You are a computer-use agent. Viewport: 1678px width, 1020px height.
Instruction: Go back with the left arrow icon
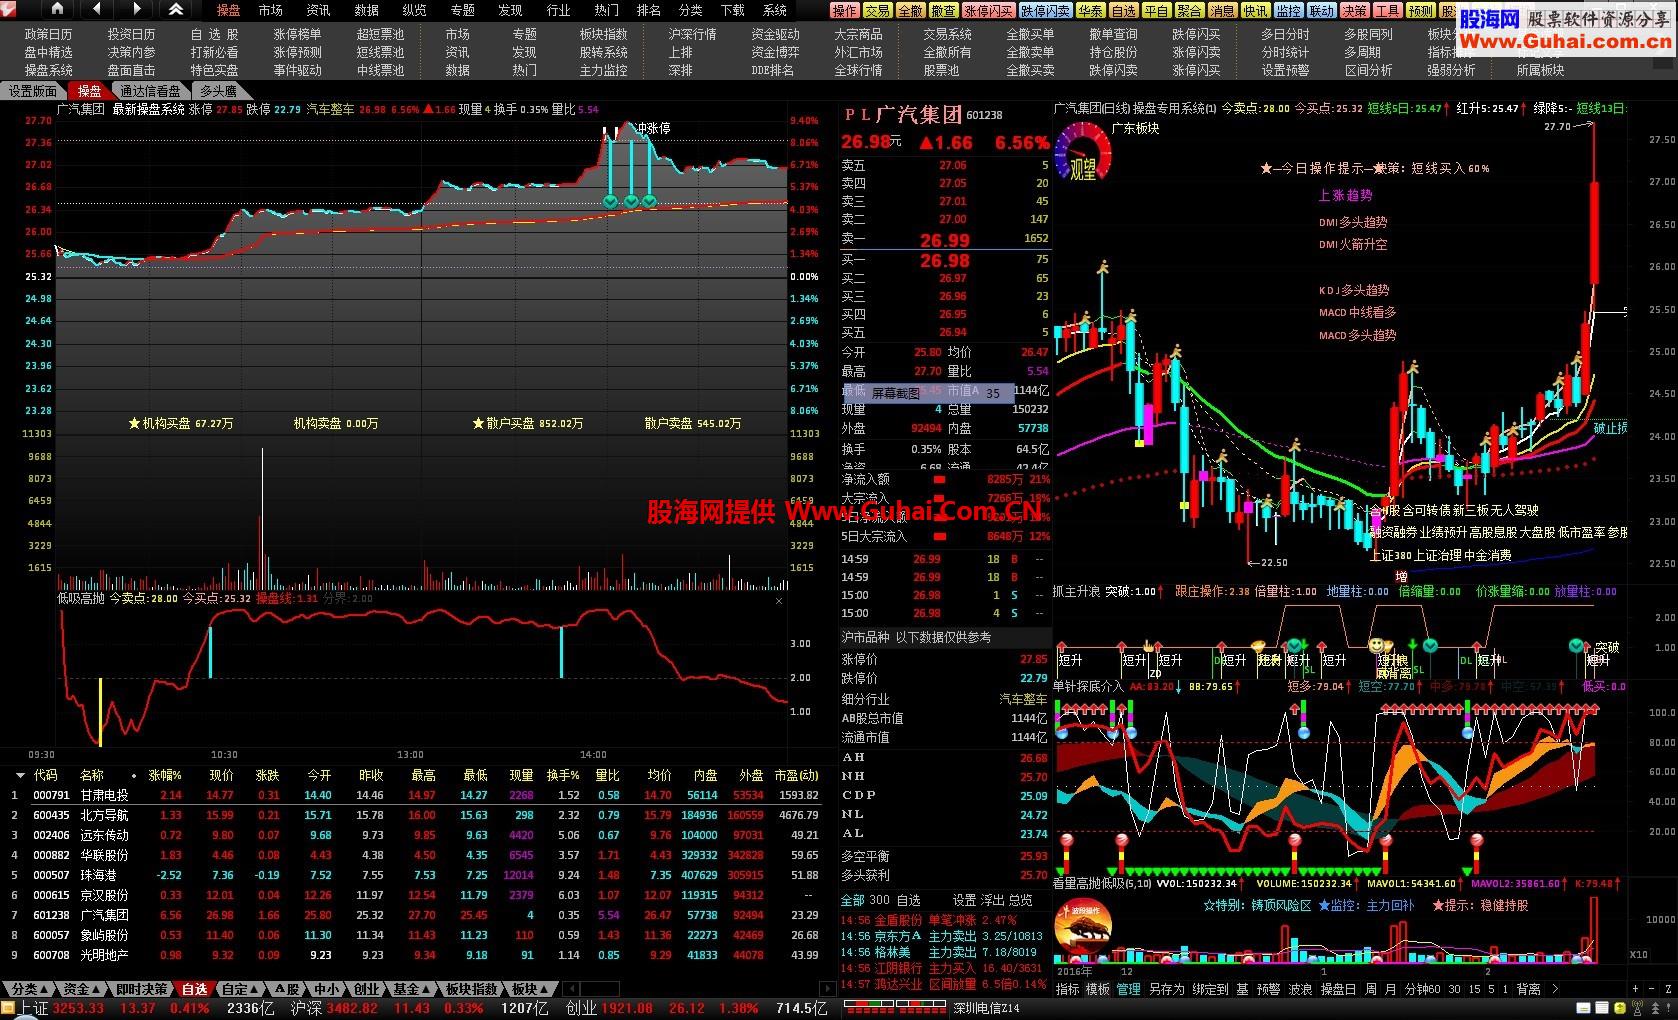tap(96, 9)
